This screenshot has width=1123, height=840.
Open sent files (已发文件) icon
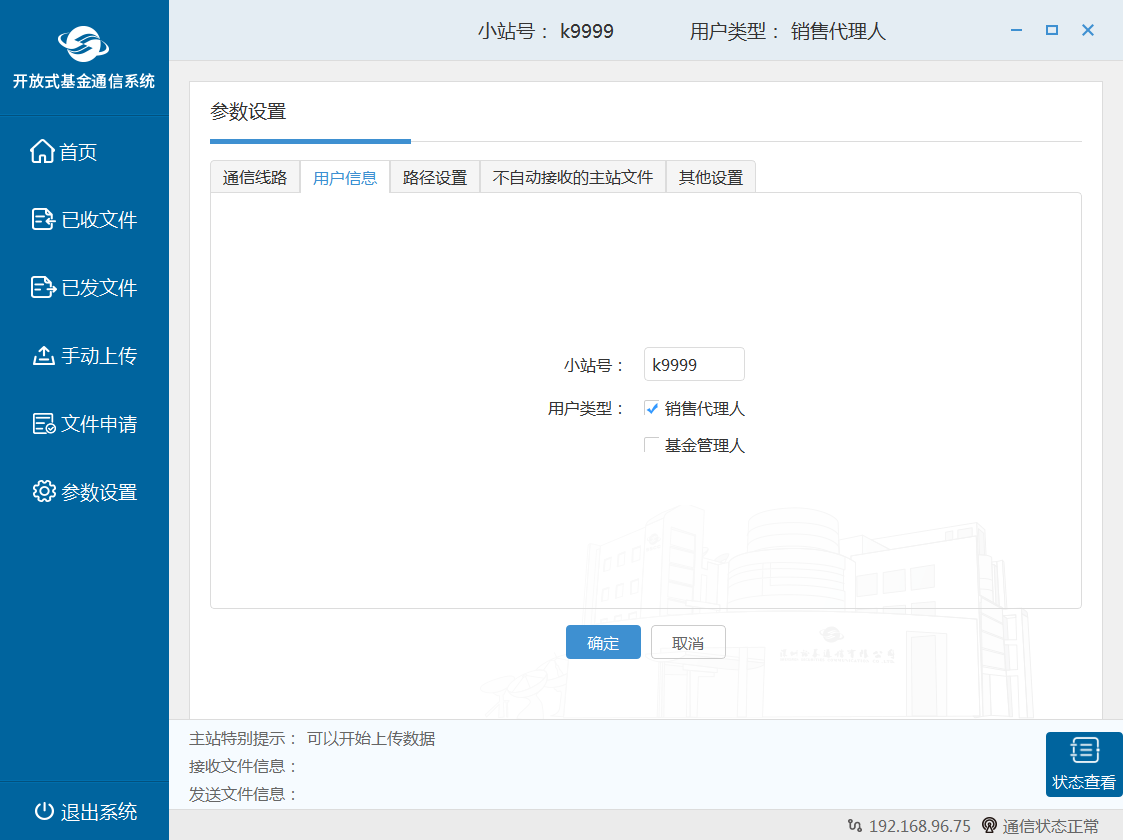tap(43, 288)
